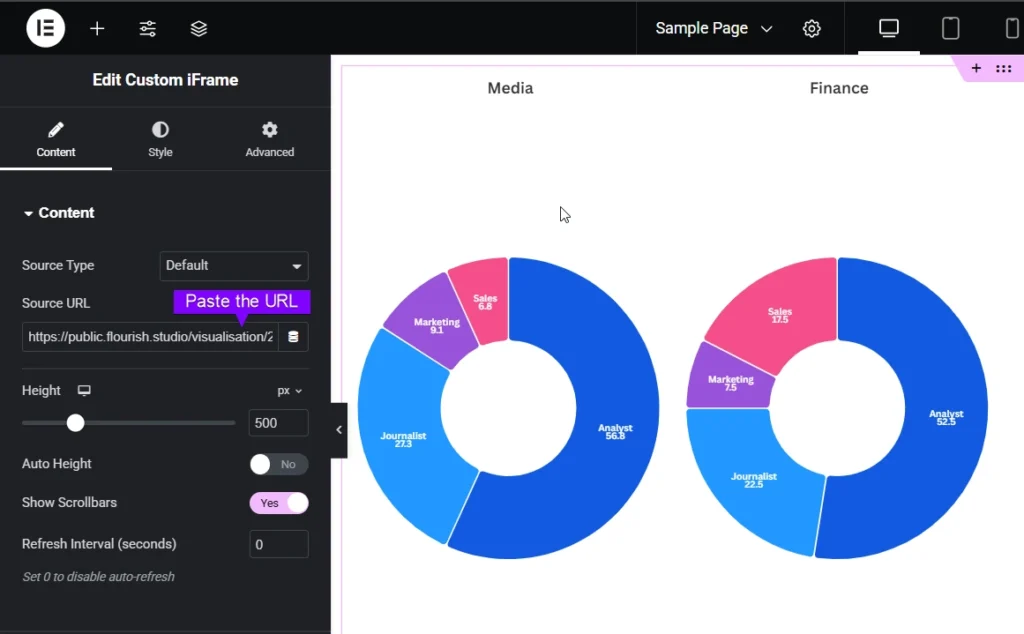The image size is (1024, 634).
Task: Click the Auto Height label
Action: 57,464
